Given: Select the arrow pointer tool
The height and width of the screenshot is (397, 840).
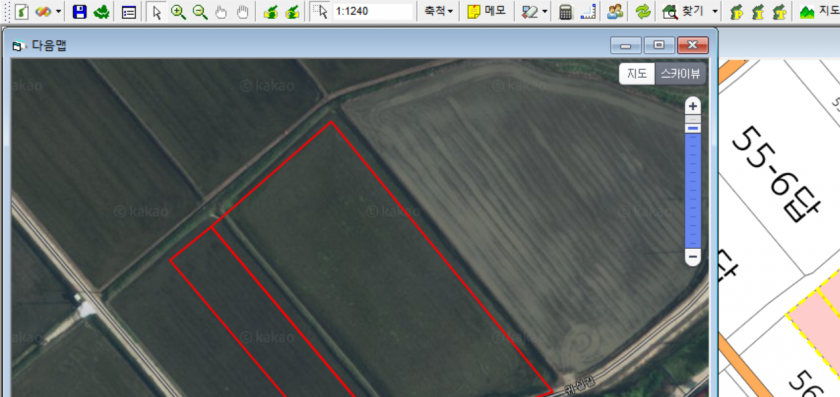Looking at the screenshot, I should pyautogui.click(x=156, y=12).
